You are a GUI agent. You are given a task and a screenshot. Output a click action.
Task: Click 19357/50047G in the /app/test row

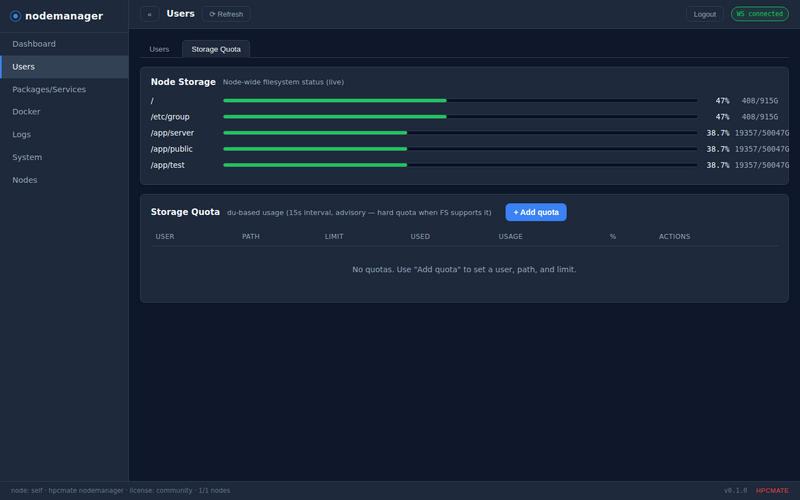point(762,165)
